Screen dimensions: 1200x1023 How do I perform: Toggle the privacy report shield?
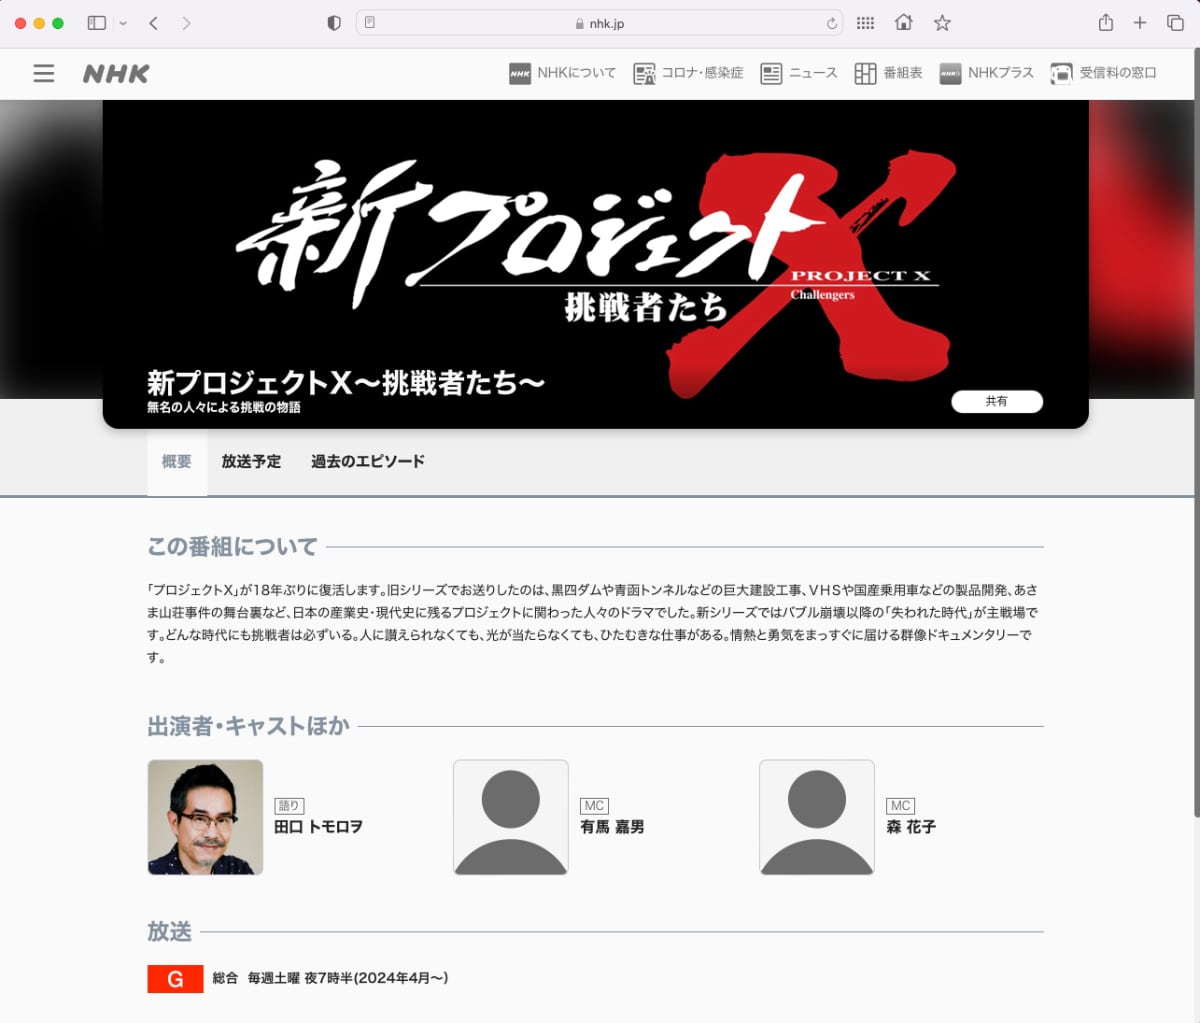click(333, 22)
